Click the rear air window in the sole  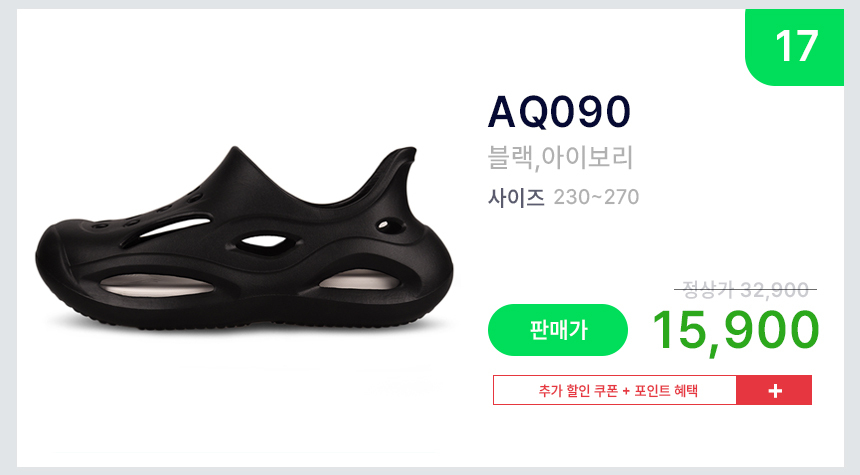click(x=360, y=280)
